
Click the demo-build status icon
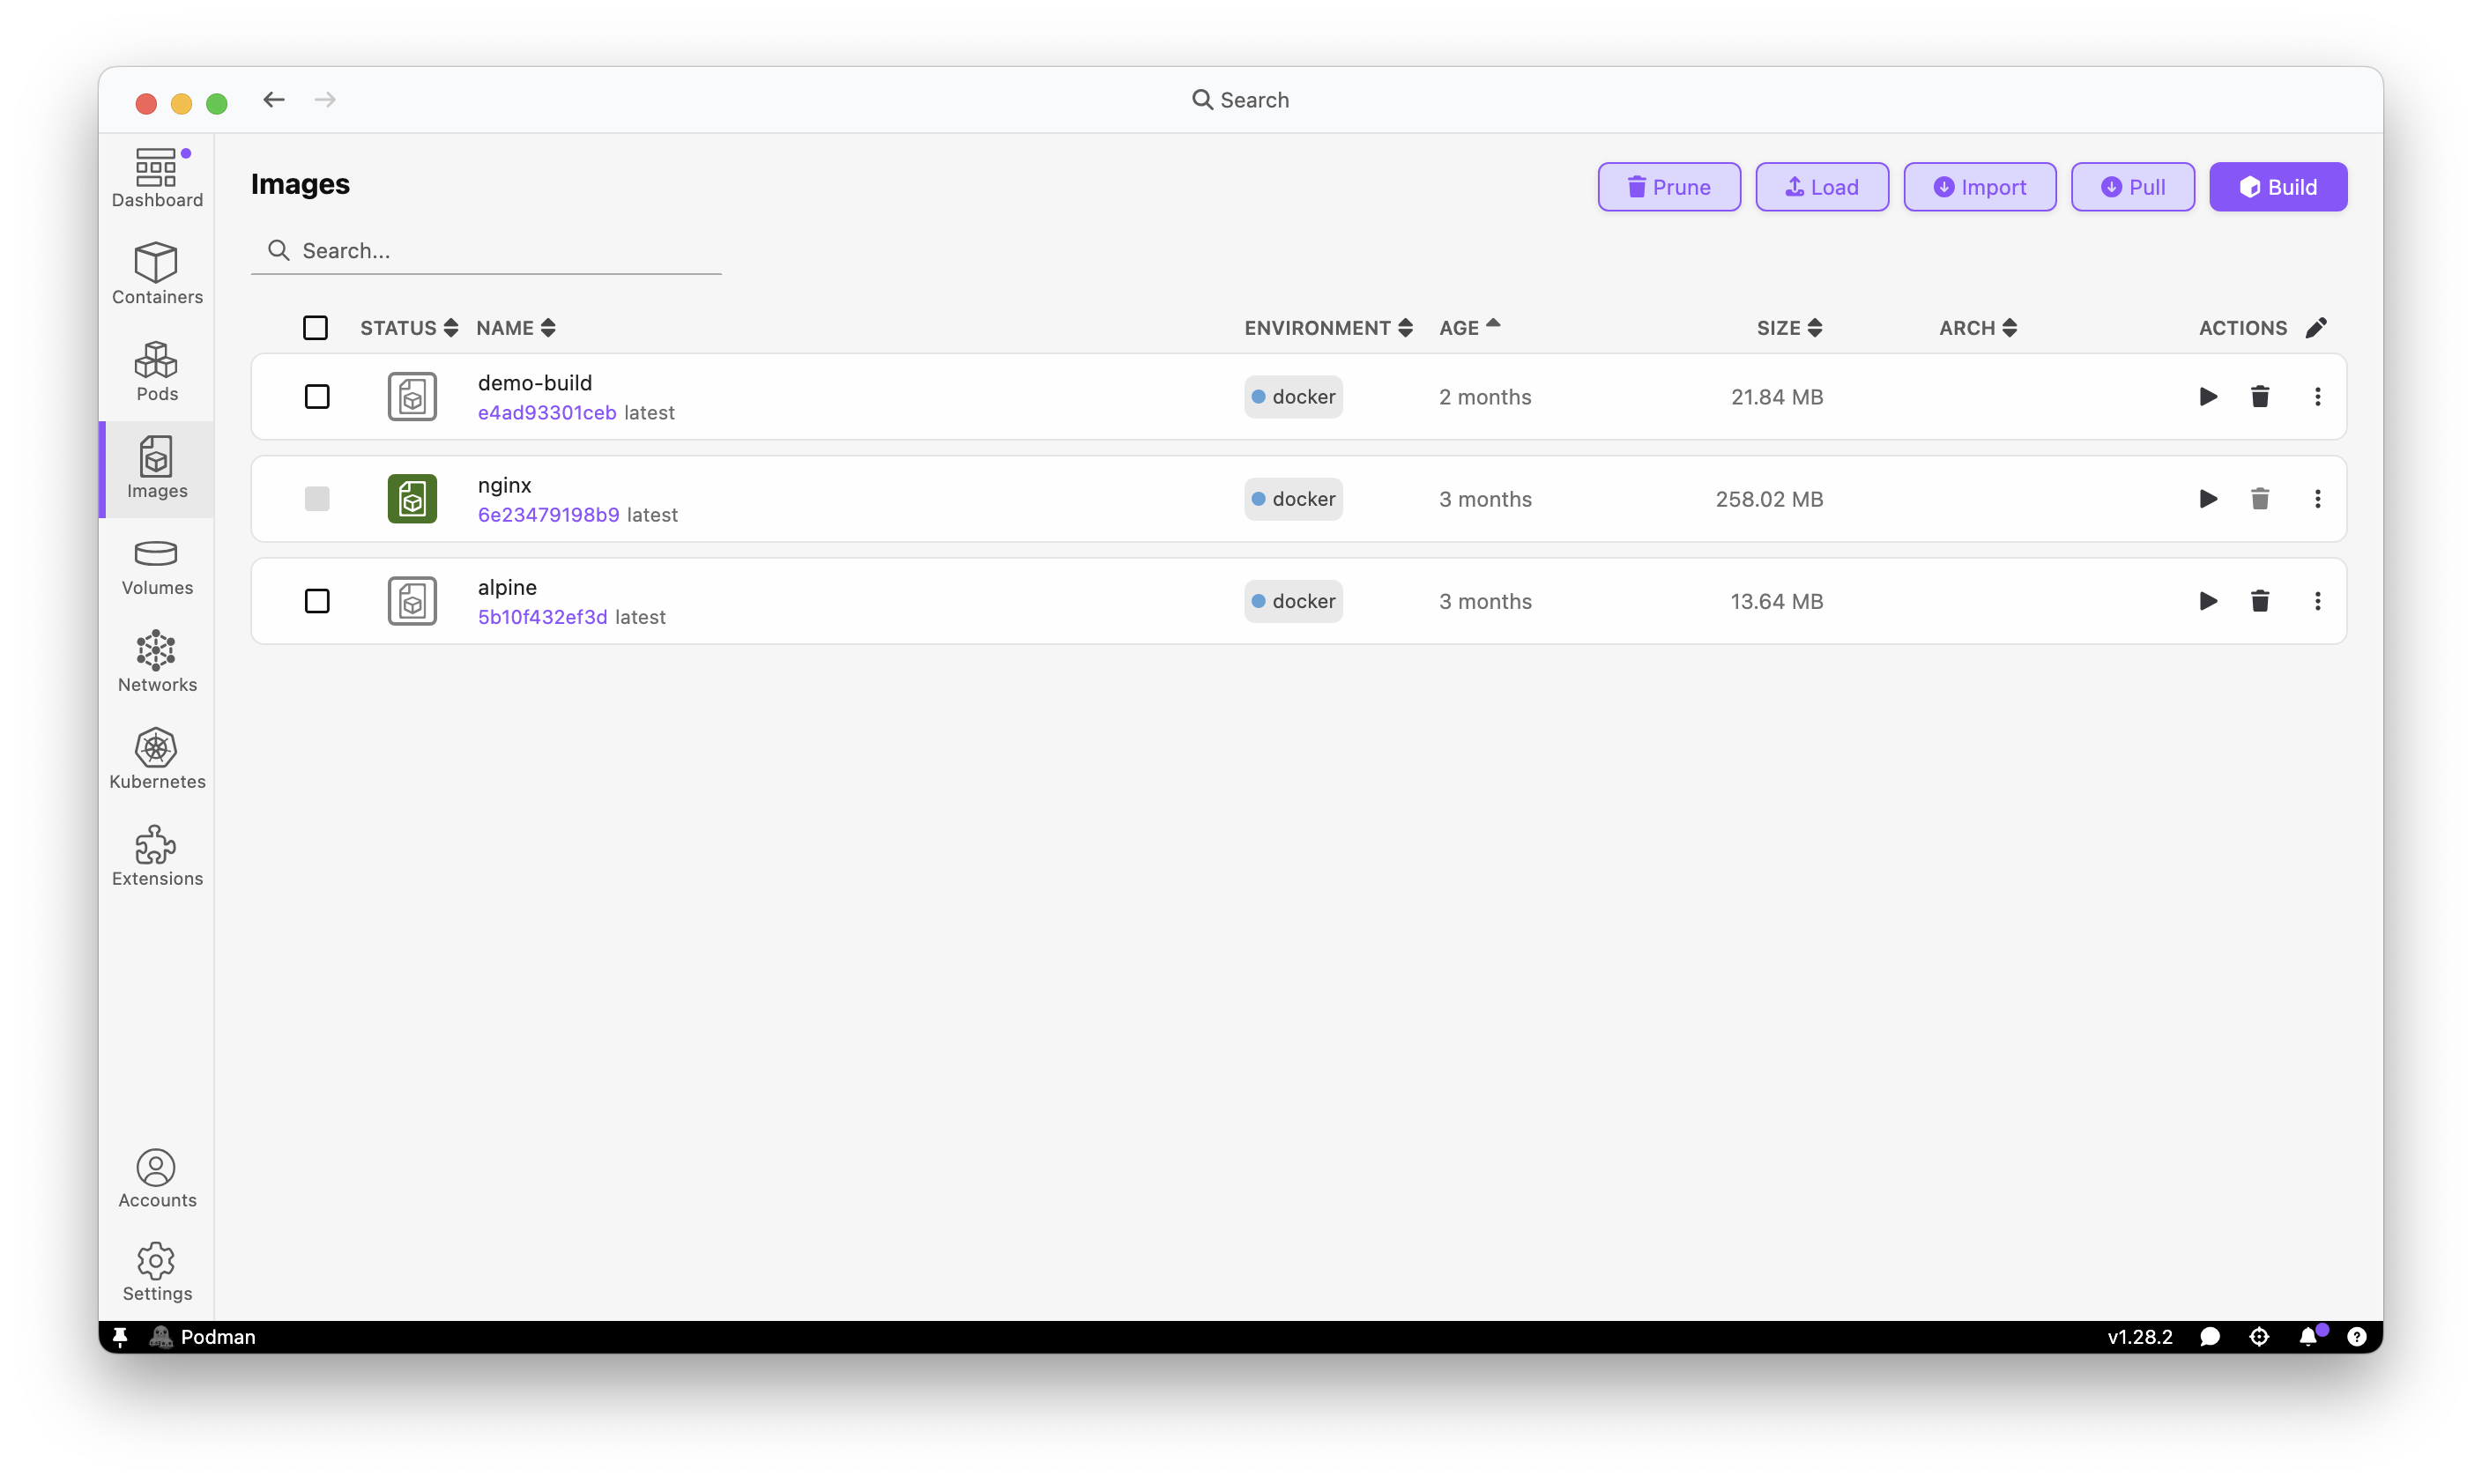(x=412, y=397)
